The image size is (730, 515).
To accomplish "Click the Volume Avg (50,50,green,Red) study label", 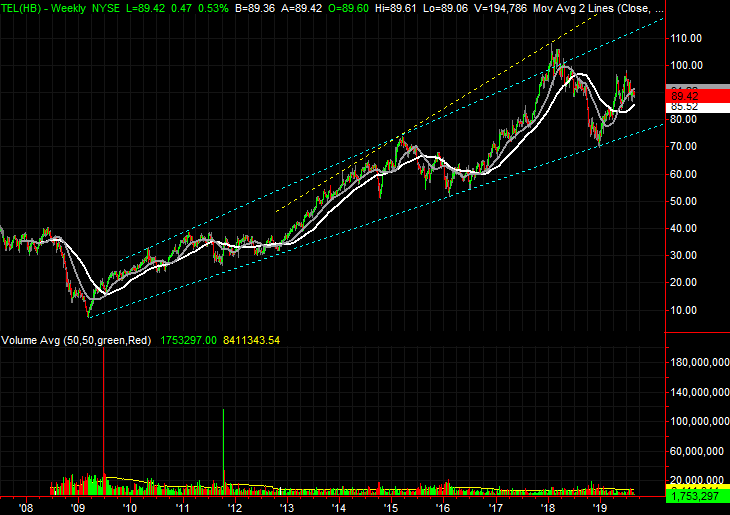I will 76,340.
